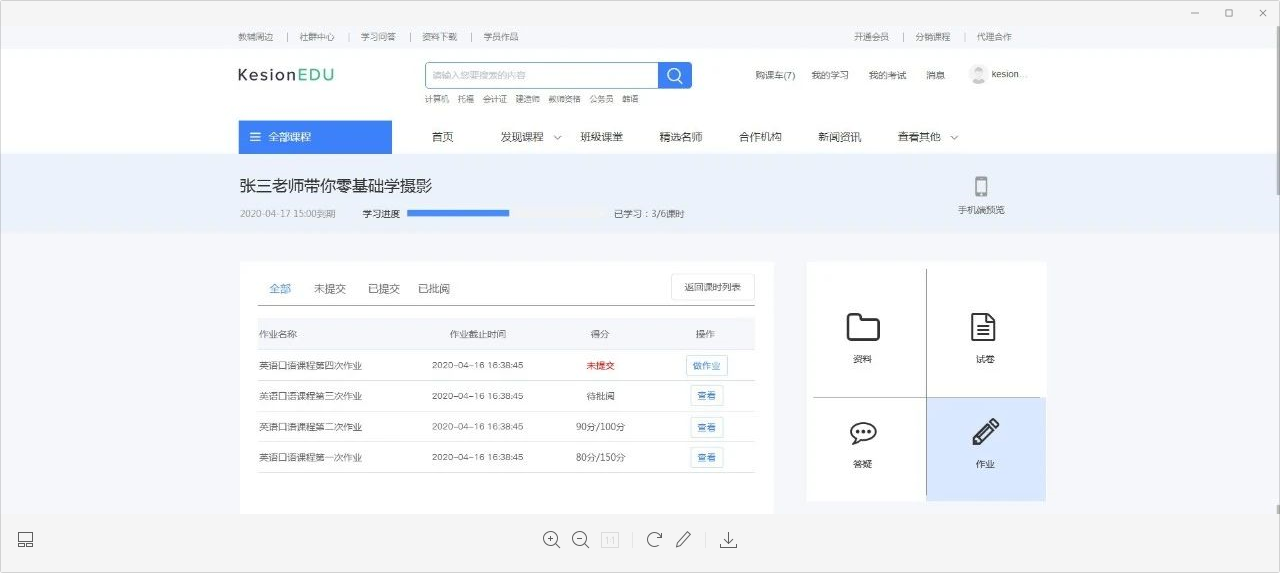Open the 答疑 chat bubble tile
The height and width of the screenshot is (573, 1280).
pos(862,435)
